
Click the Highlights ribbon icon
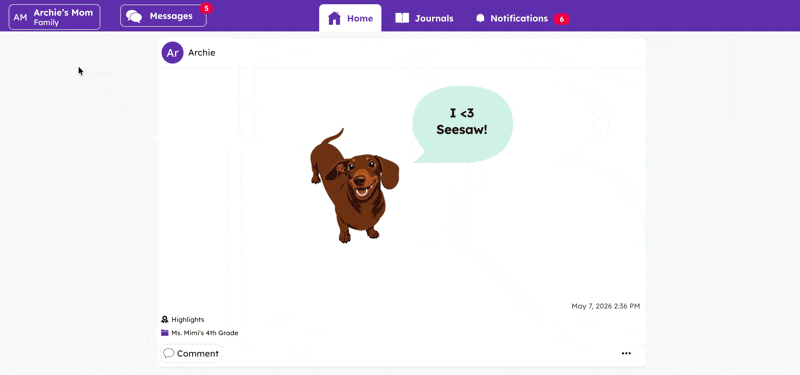pos(165,319)
